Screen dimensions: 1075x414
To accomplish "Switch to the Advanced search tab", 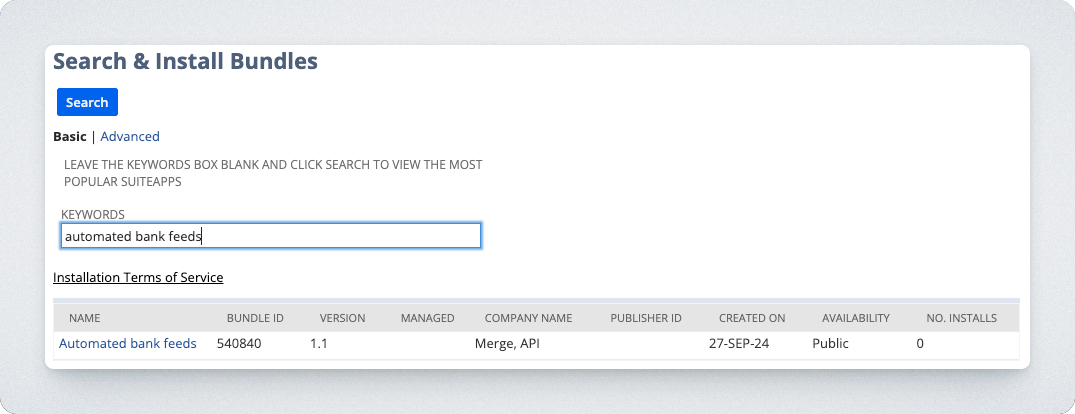I will pyautogui.click(x=130, y=137).
